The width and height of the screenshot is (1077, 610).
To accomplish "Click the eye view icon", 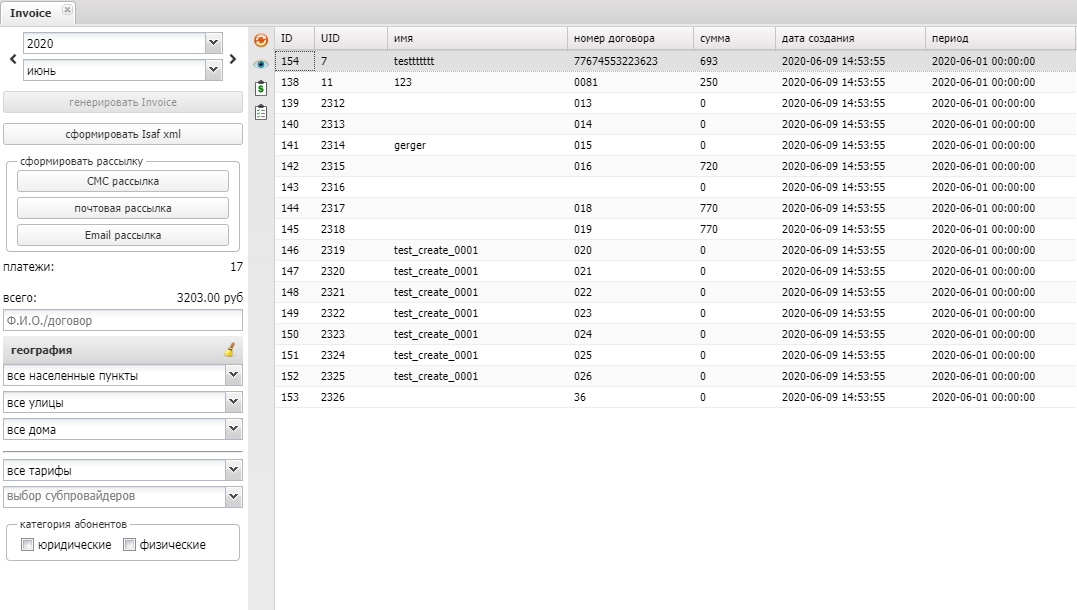I will 261,64.
